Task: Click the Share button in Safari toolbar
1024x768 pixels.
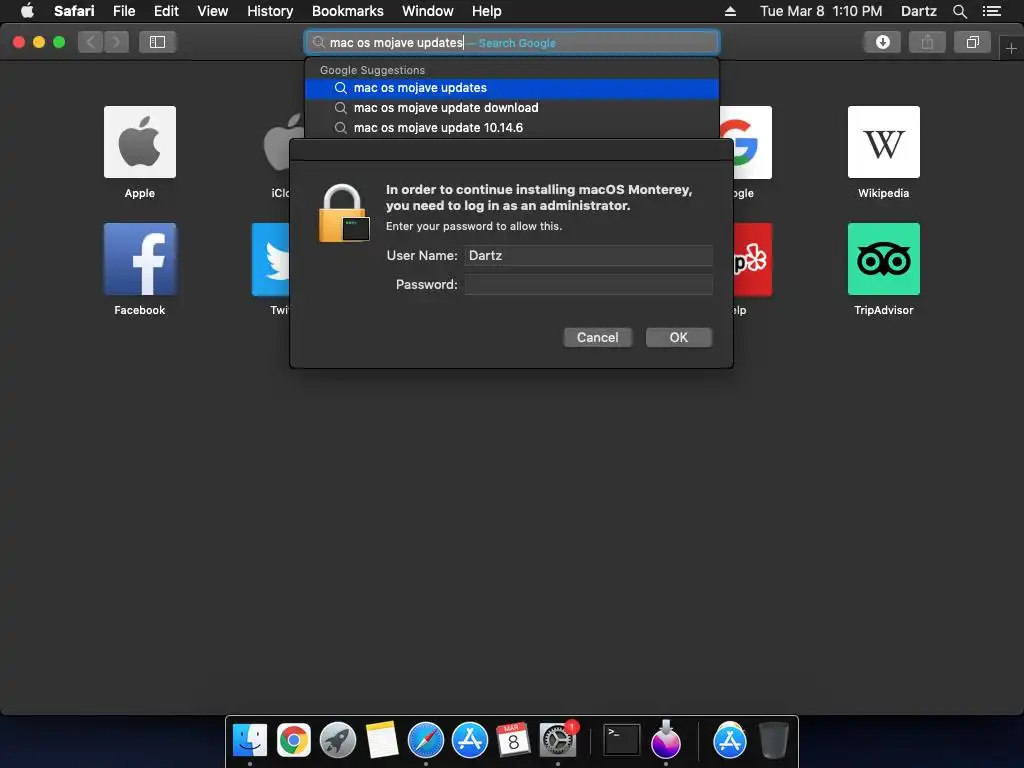Action: (x=927, y=42)
